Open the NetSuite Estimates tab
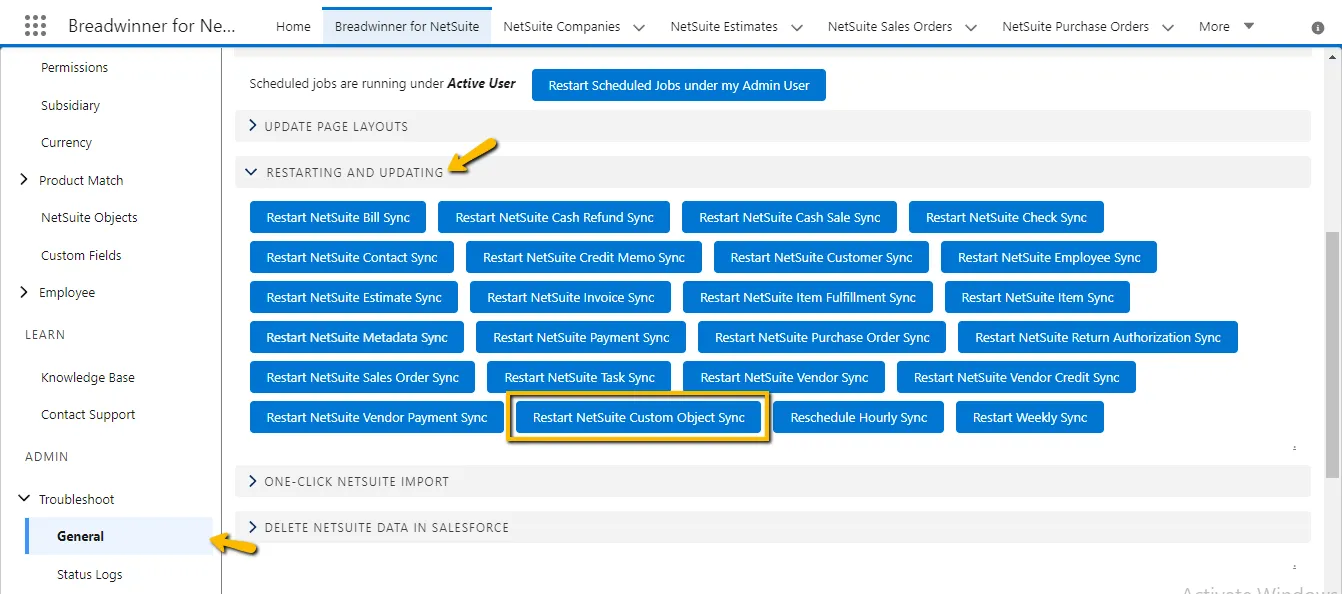1342x594 pixels. pyautogui.click(x=724, y=27)
